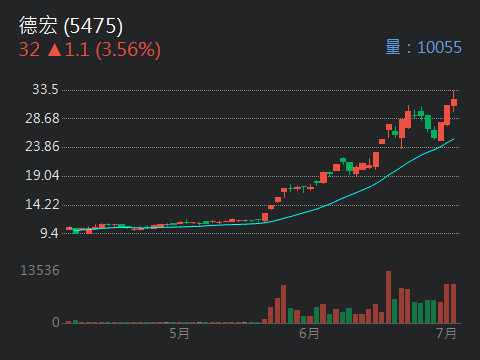The height and width of the screenshot is (360, 480).
Task: Click the zero label of the volume axis
Action: pos(56,322)
